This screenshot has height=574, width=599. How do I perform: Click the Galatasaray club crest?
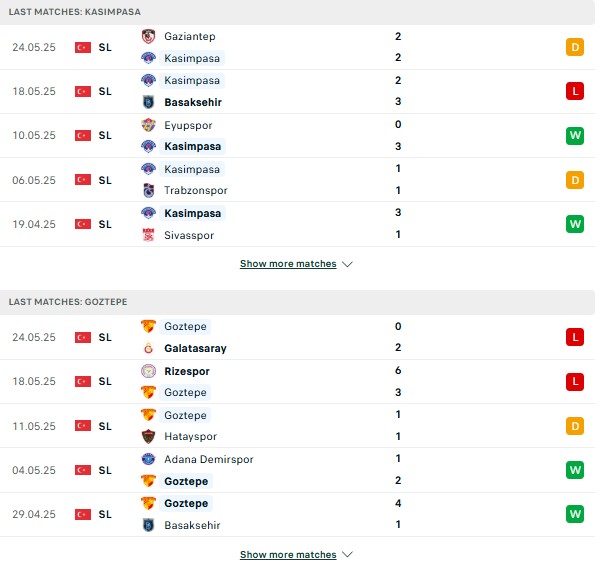pyautogui.click(x=148, y=348)
